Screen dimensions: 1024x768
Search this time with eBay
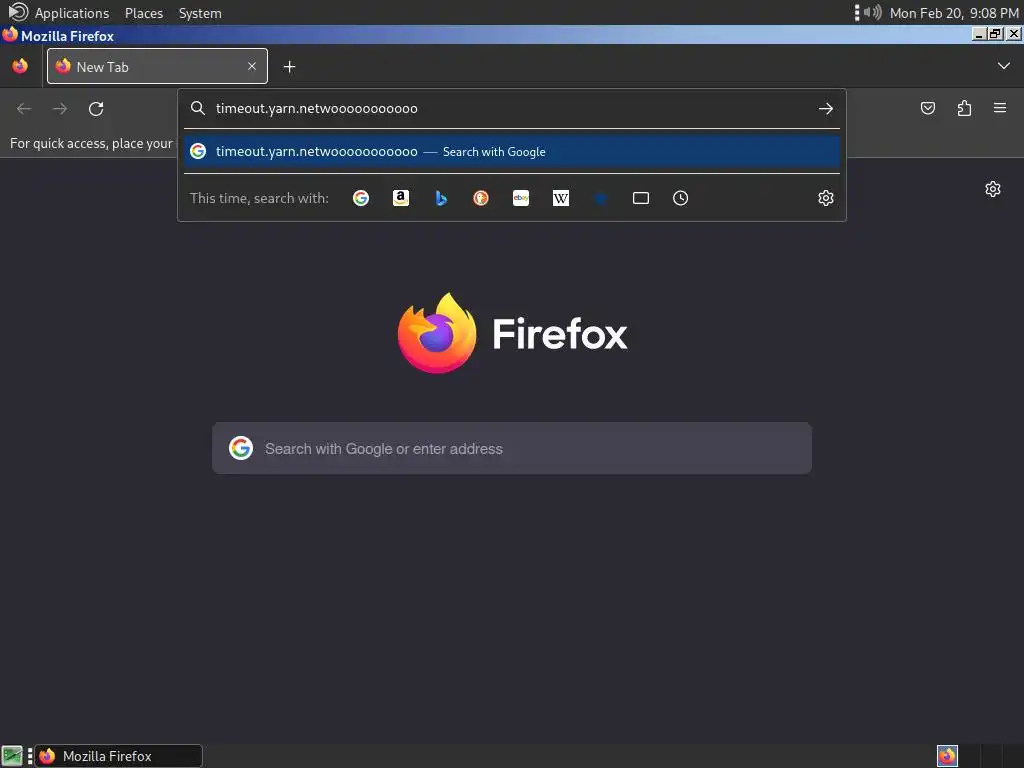[x=521, y=198]
